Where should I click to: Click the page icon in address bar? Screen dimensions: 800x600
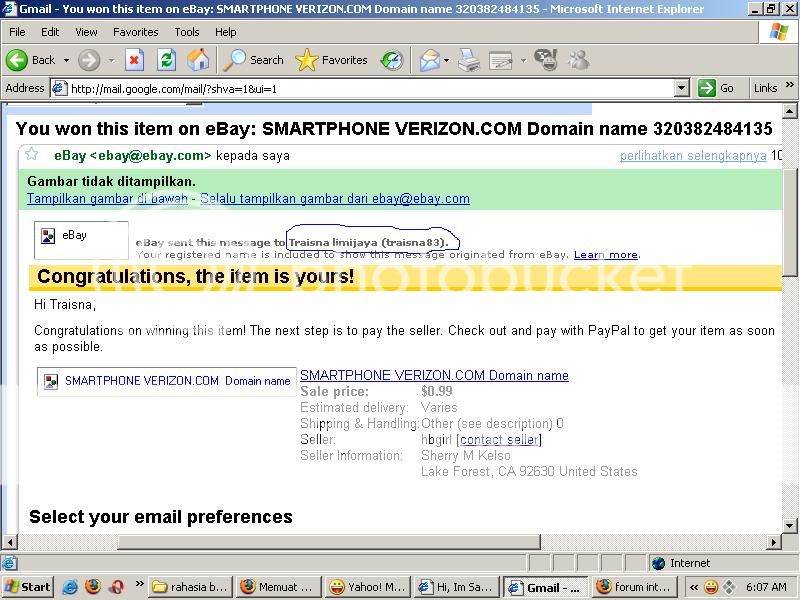pos(60,88)
